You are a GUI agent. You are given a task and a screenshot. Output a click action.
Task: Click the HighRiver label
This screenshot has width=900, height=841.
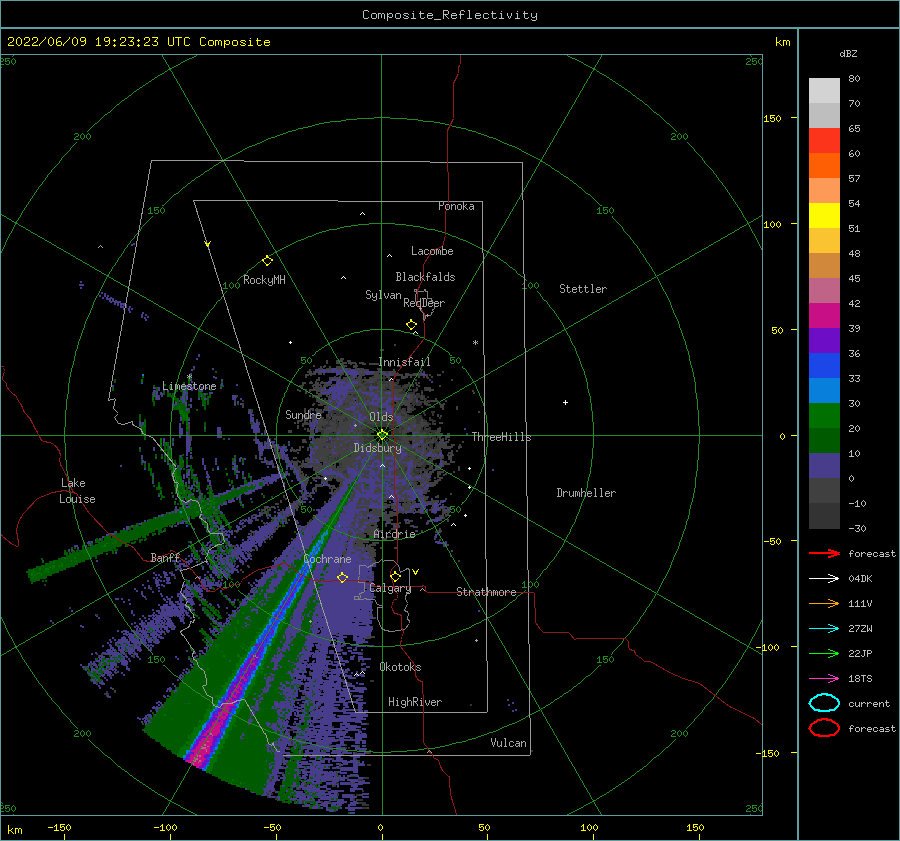pyautogui.click(x=415, y=702)
